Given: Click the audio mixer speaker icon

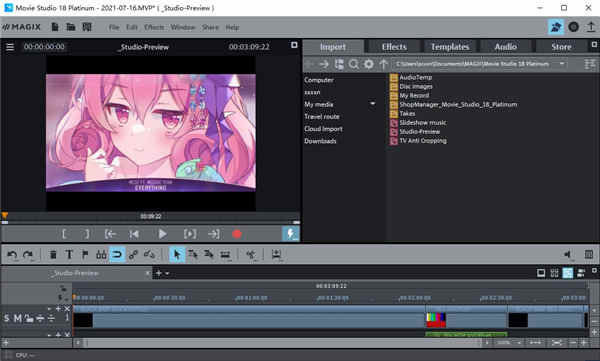Looking at the screenshot, I should click(568, 254).
